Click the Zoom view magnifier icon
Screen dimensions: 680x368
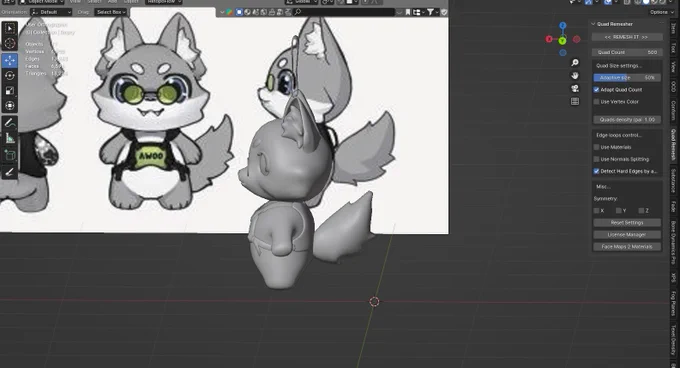point(575,63)
